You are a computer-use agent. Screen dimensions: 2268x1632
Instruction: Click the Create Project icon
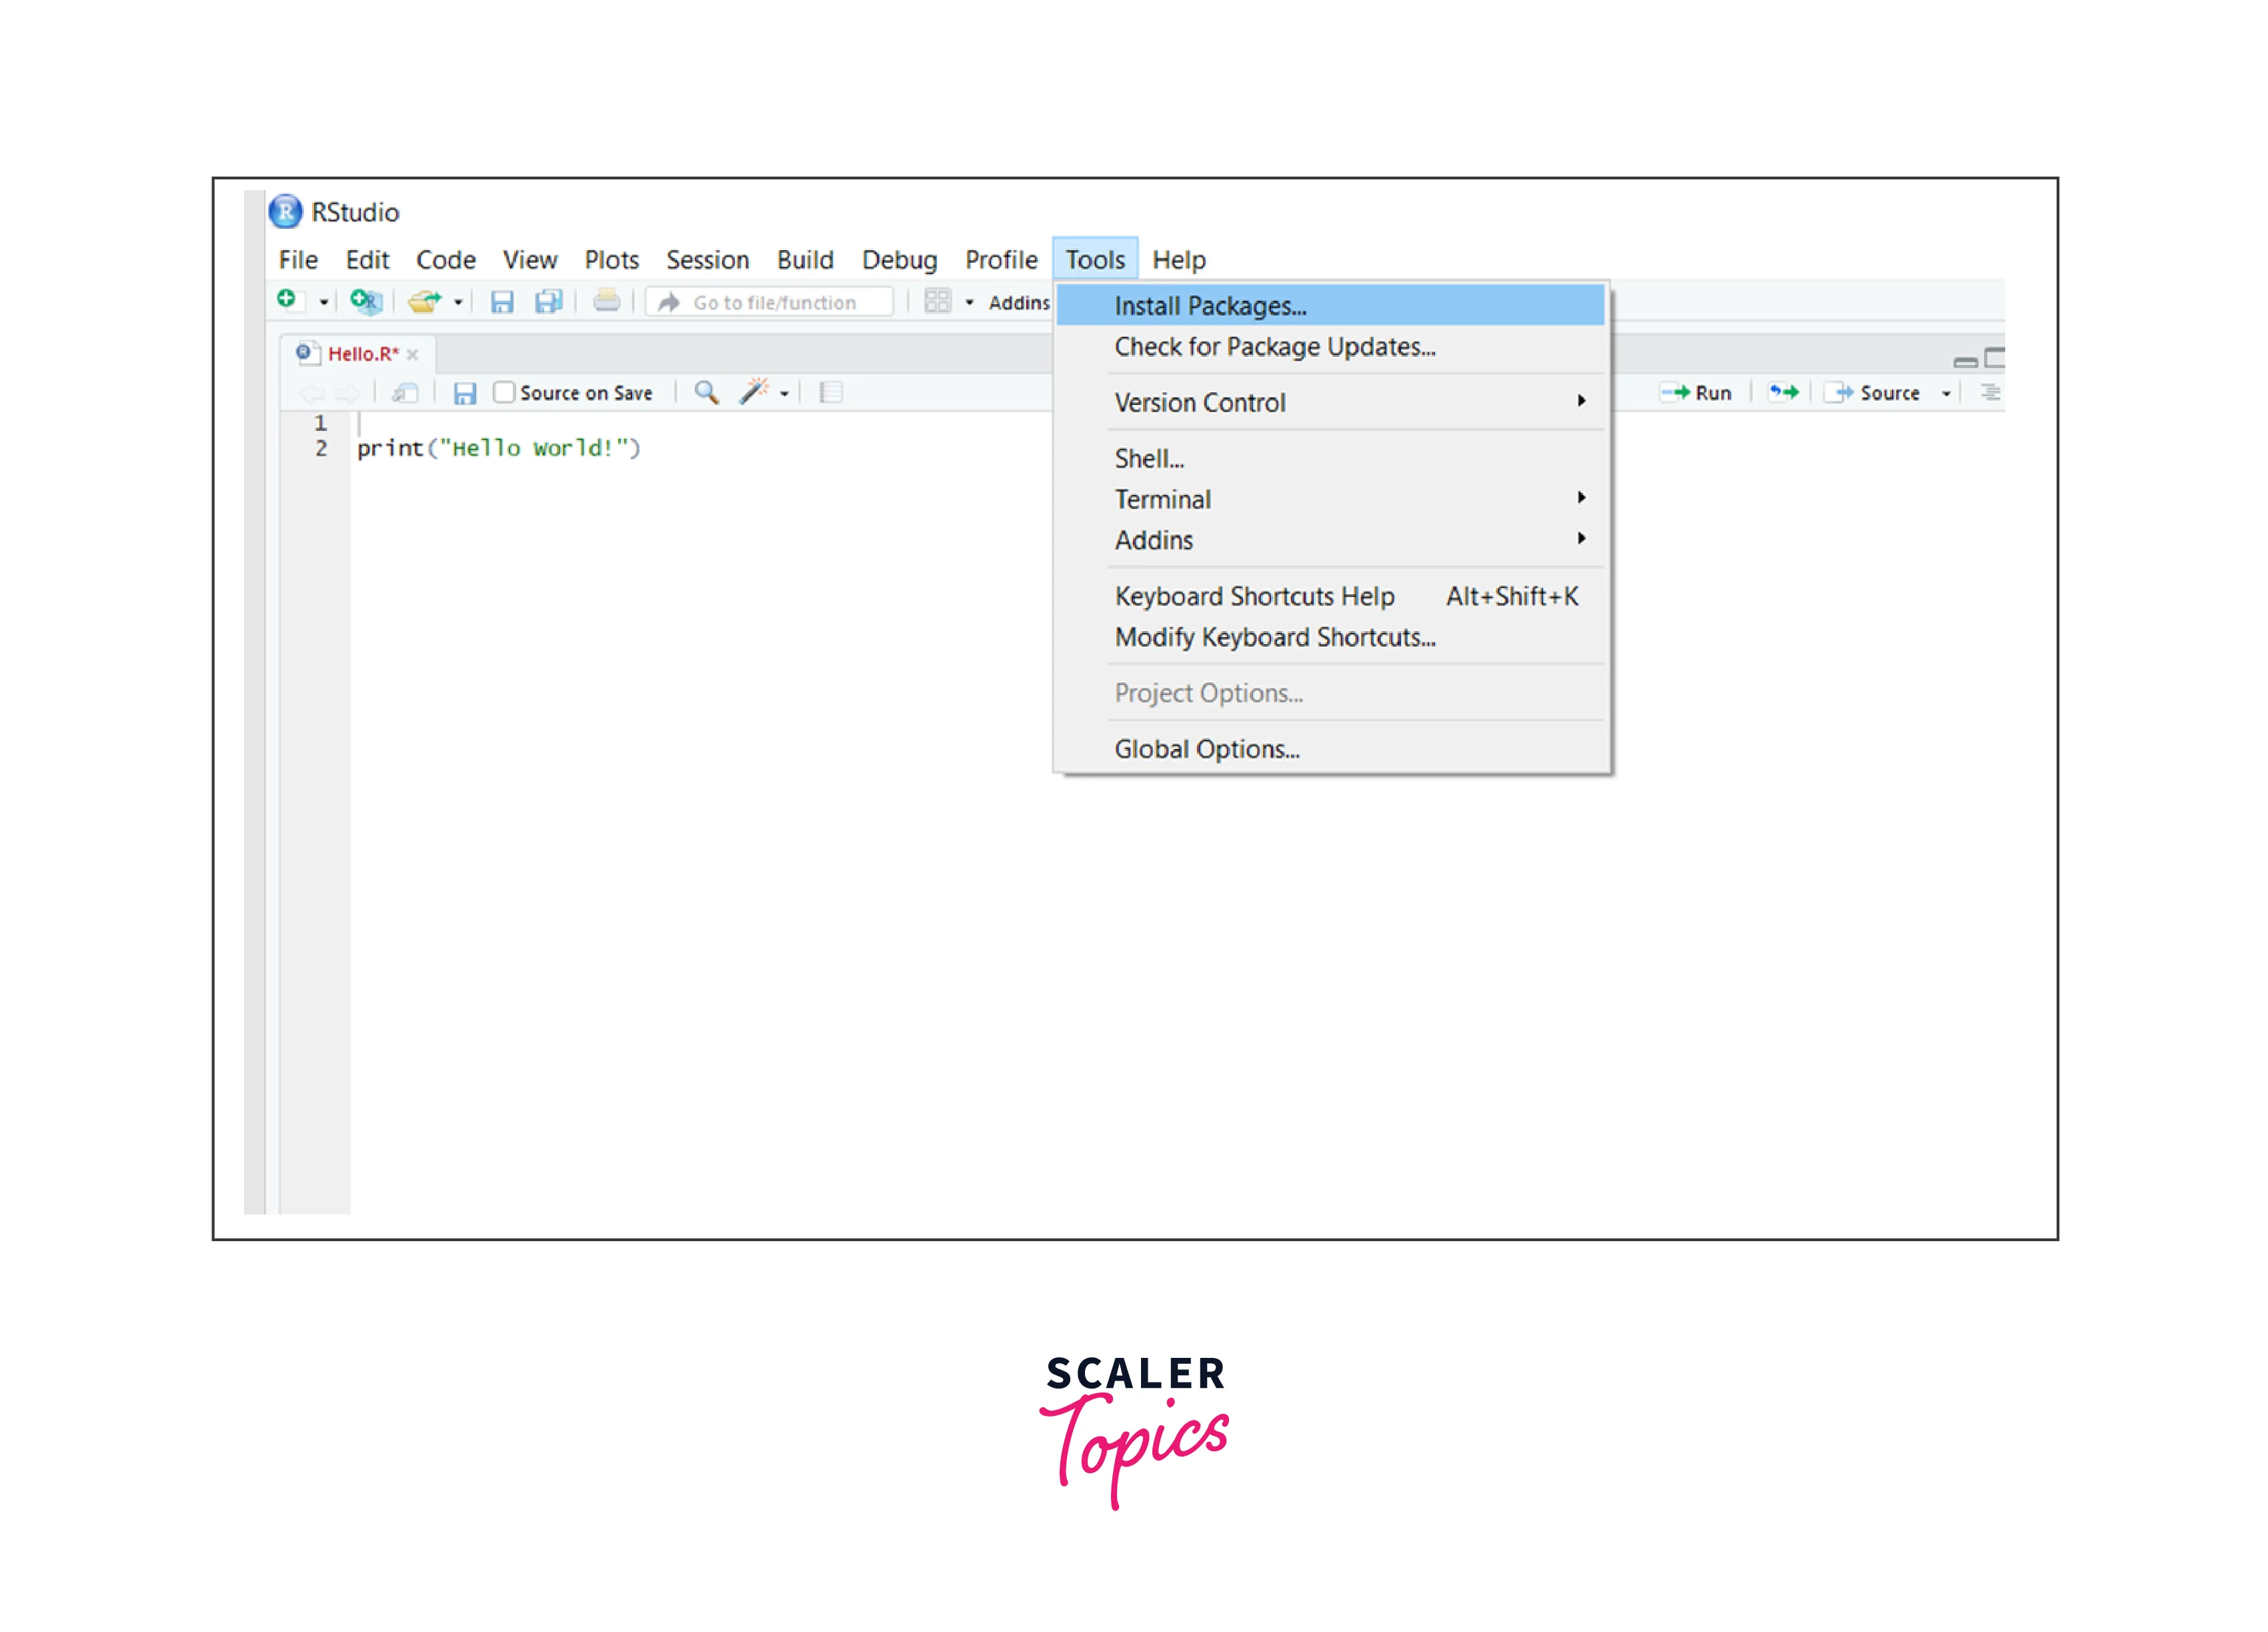366,301
